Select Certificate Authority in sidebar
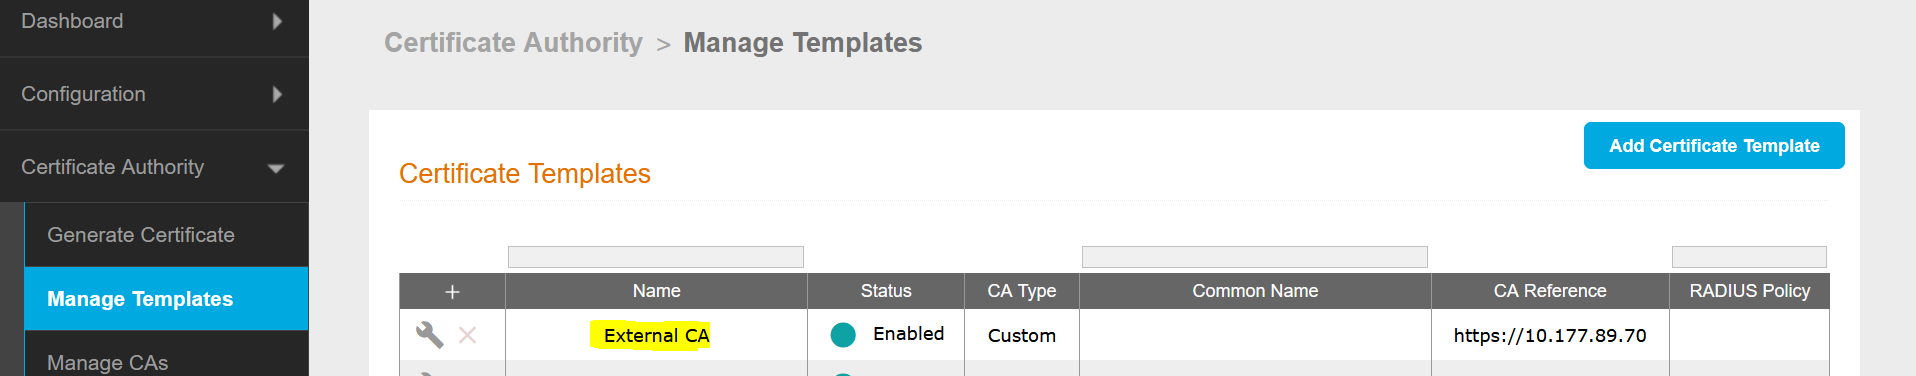1916x376 pixels. coord(154,167)
